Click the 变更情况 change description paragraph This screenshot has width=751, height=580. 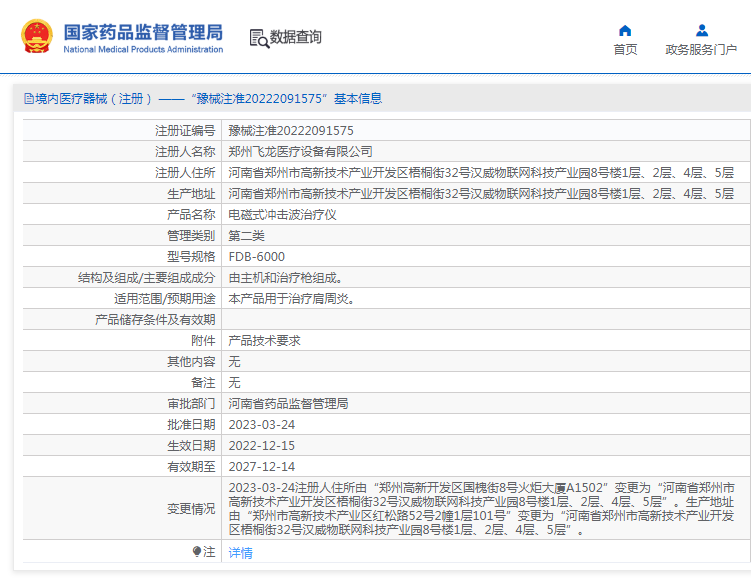pos(481,509)
